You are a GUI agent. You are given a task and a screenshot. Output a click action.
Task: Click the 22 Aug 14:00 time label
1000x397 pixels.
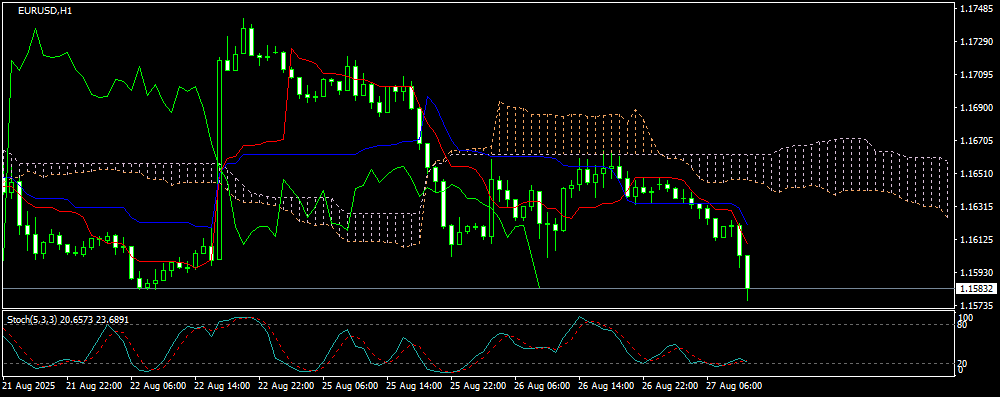pos(222,386)
